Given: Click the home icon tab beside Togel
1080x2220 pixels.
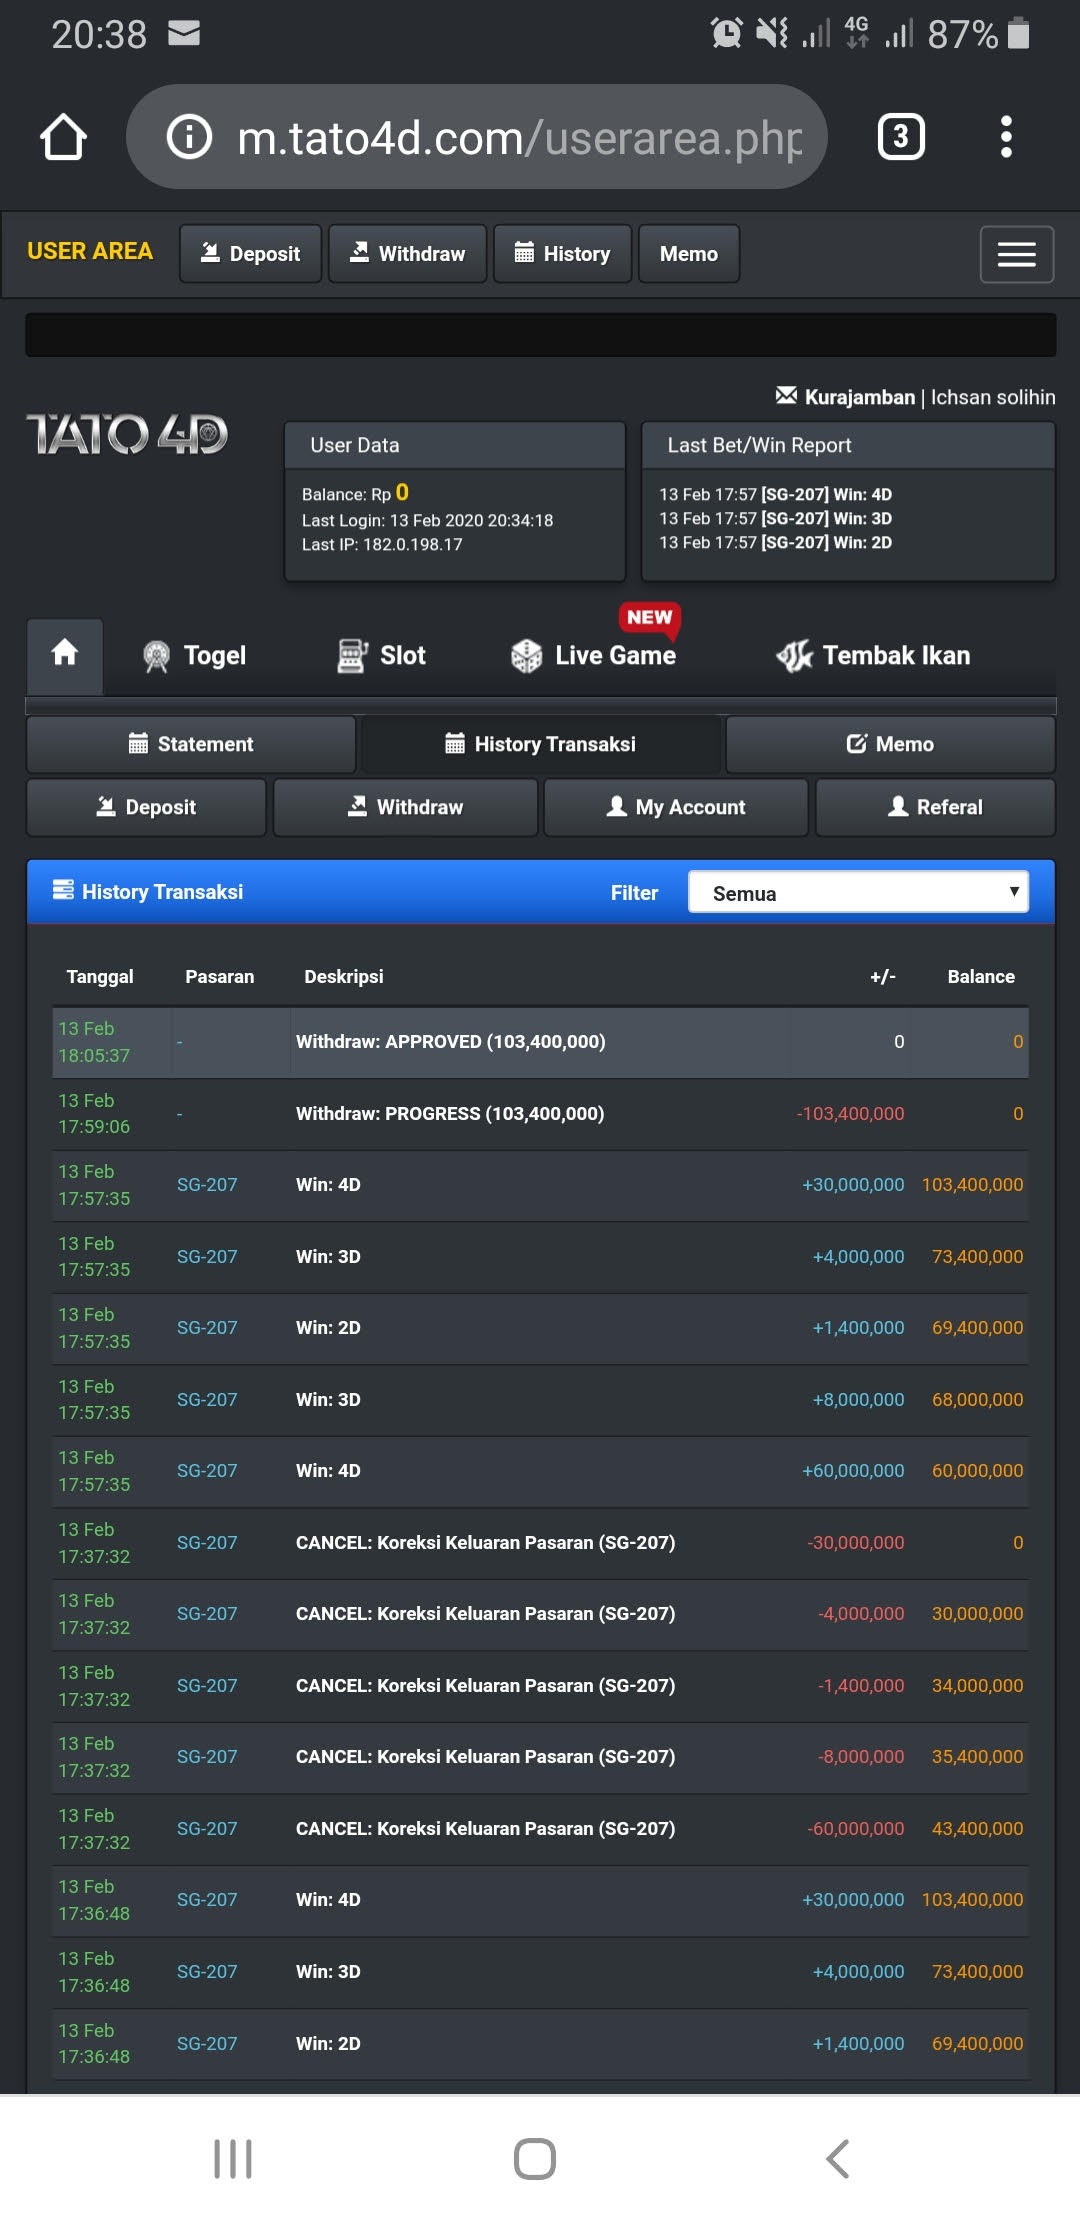Looking at the screenshot, I should [x=65, y=655].
